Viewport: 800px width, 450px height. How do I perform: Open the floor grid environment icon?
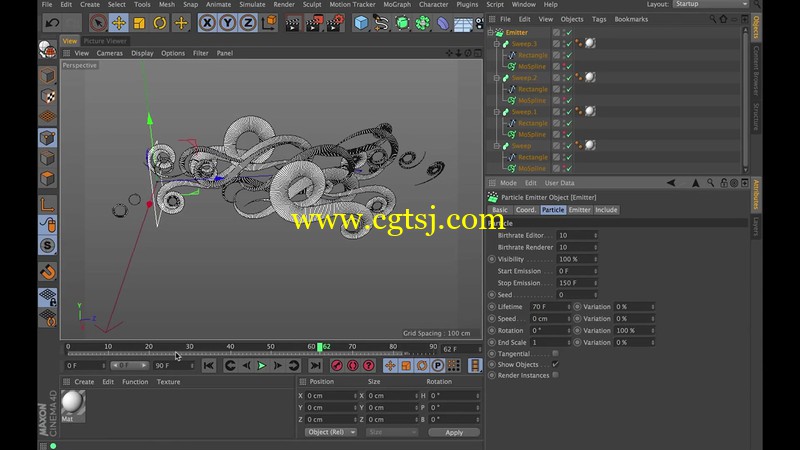pyautogui.click(x=463, y=23)
